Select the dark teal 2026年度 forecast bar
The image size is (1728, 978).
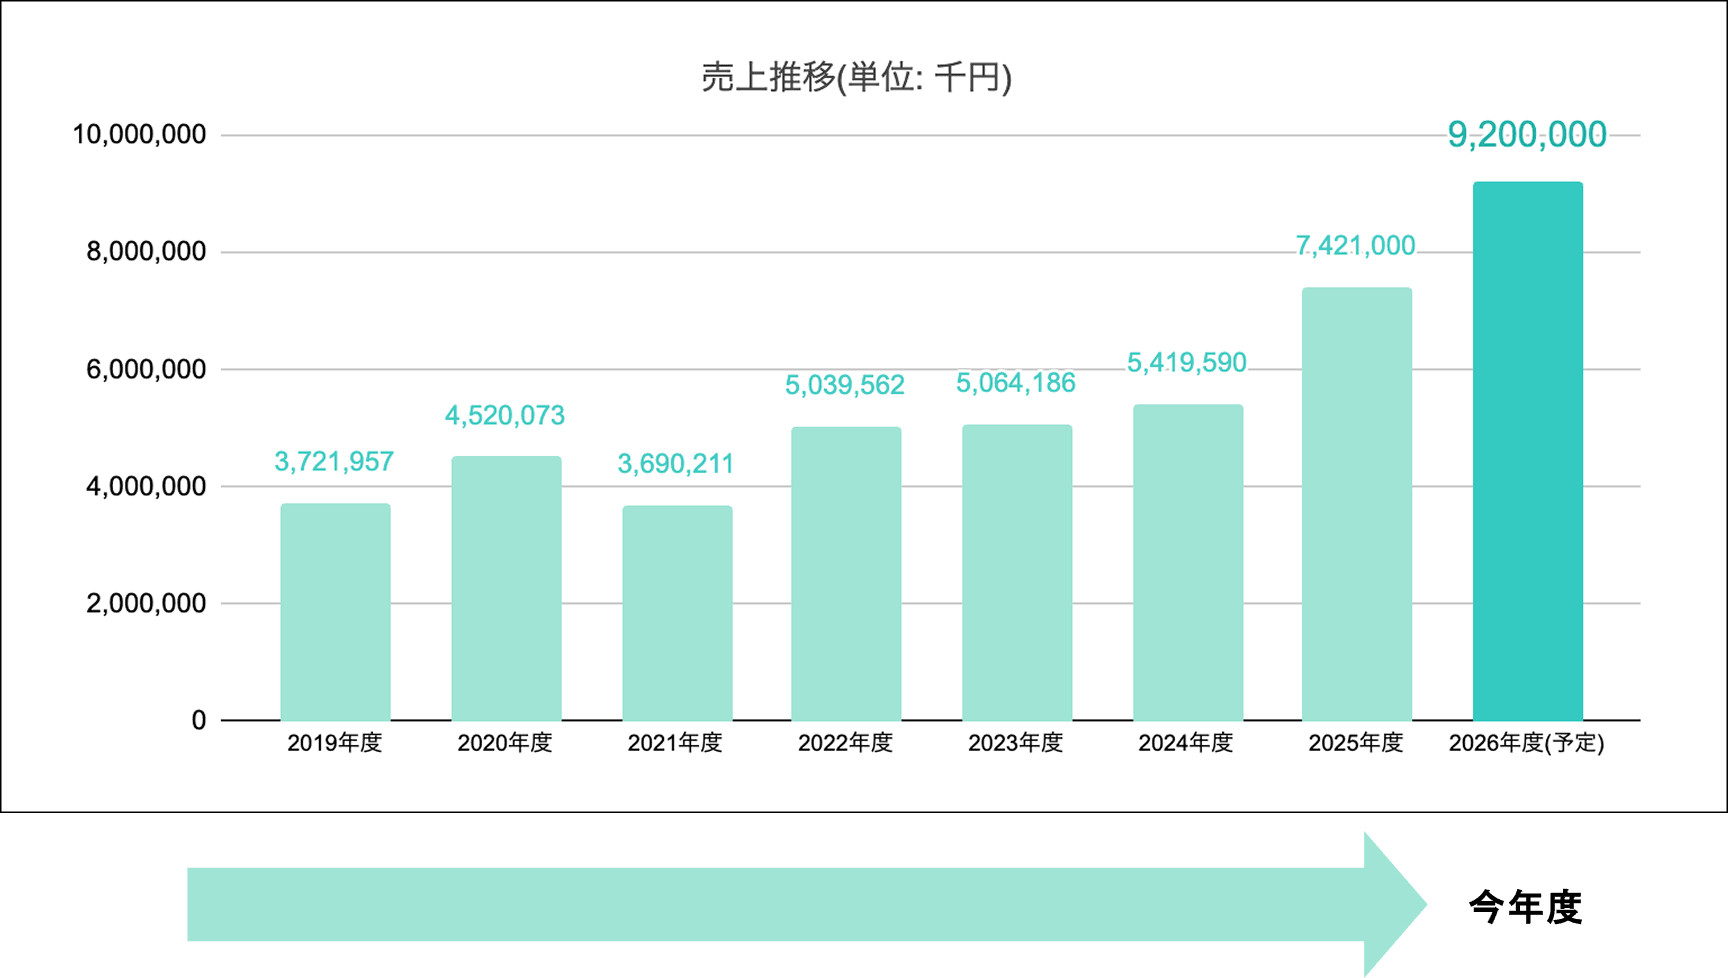pos(1527,450)
